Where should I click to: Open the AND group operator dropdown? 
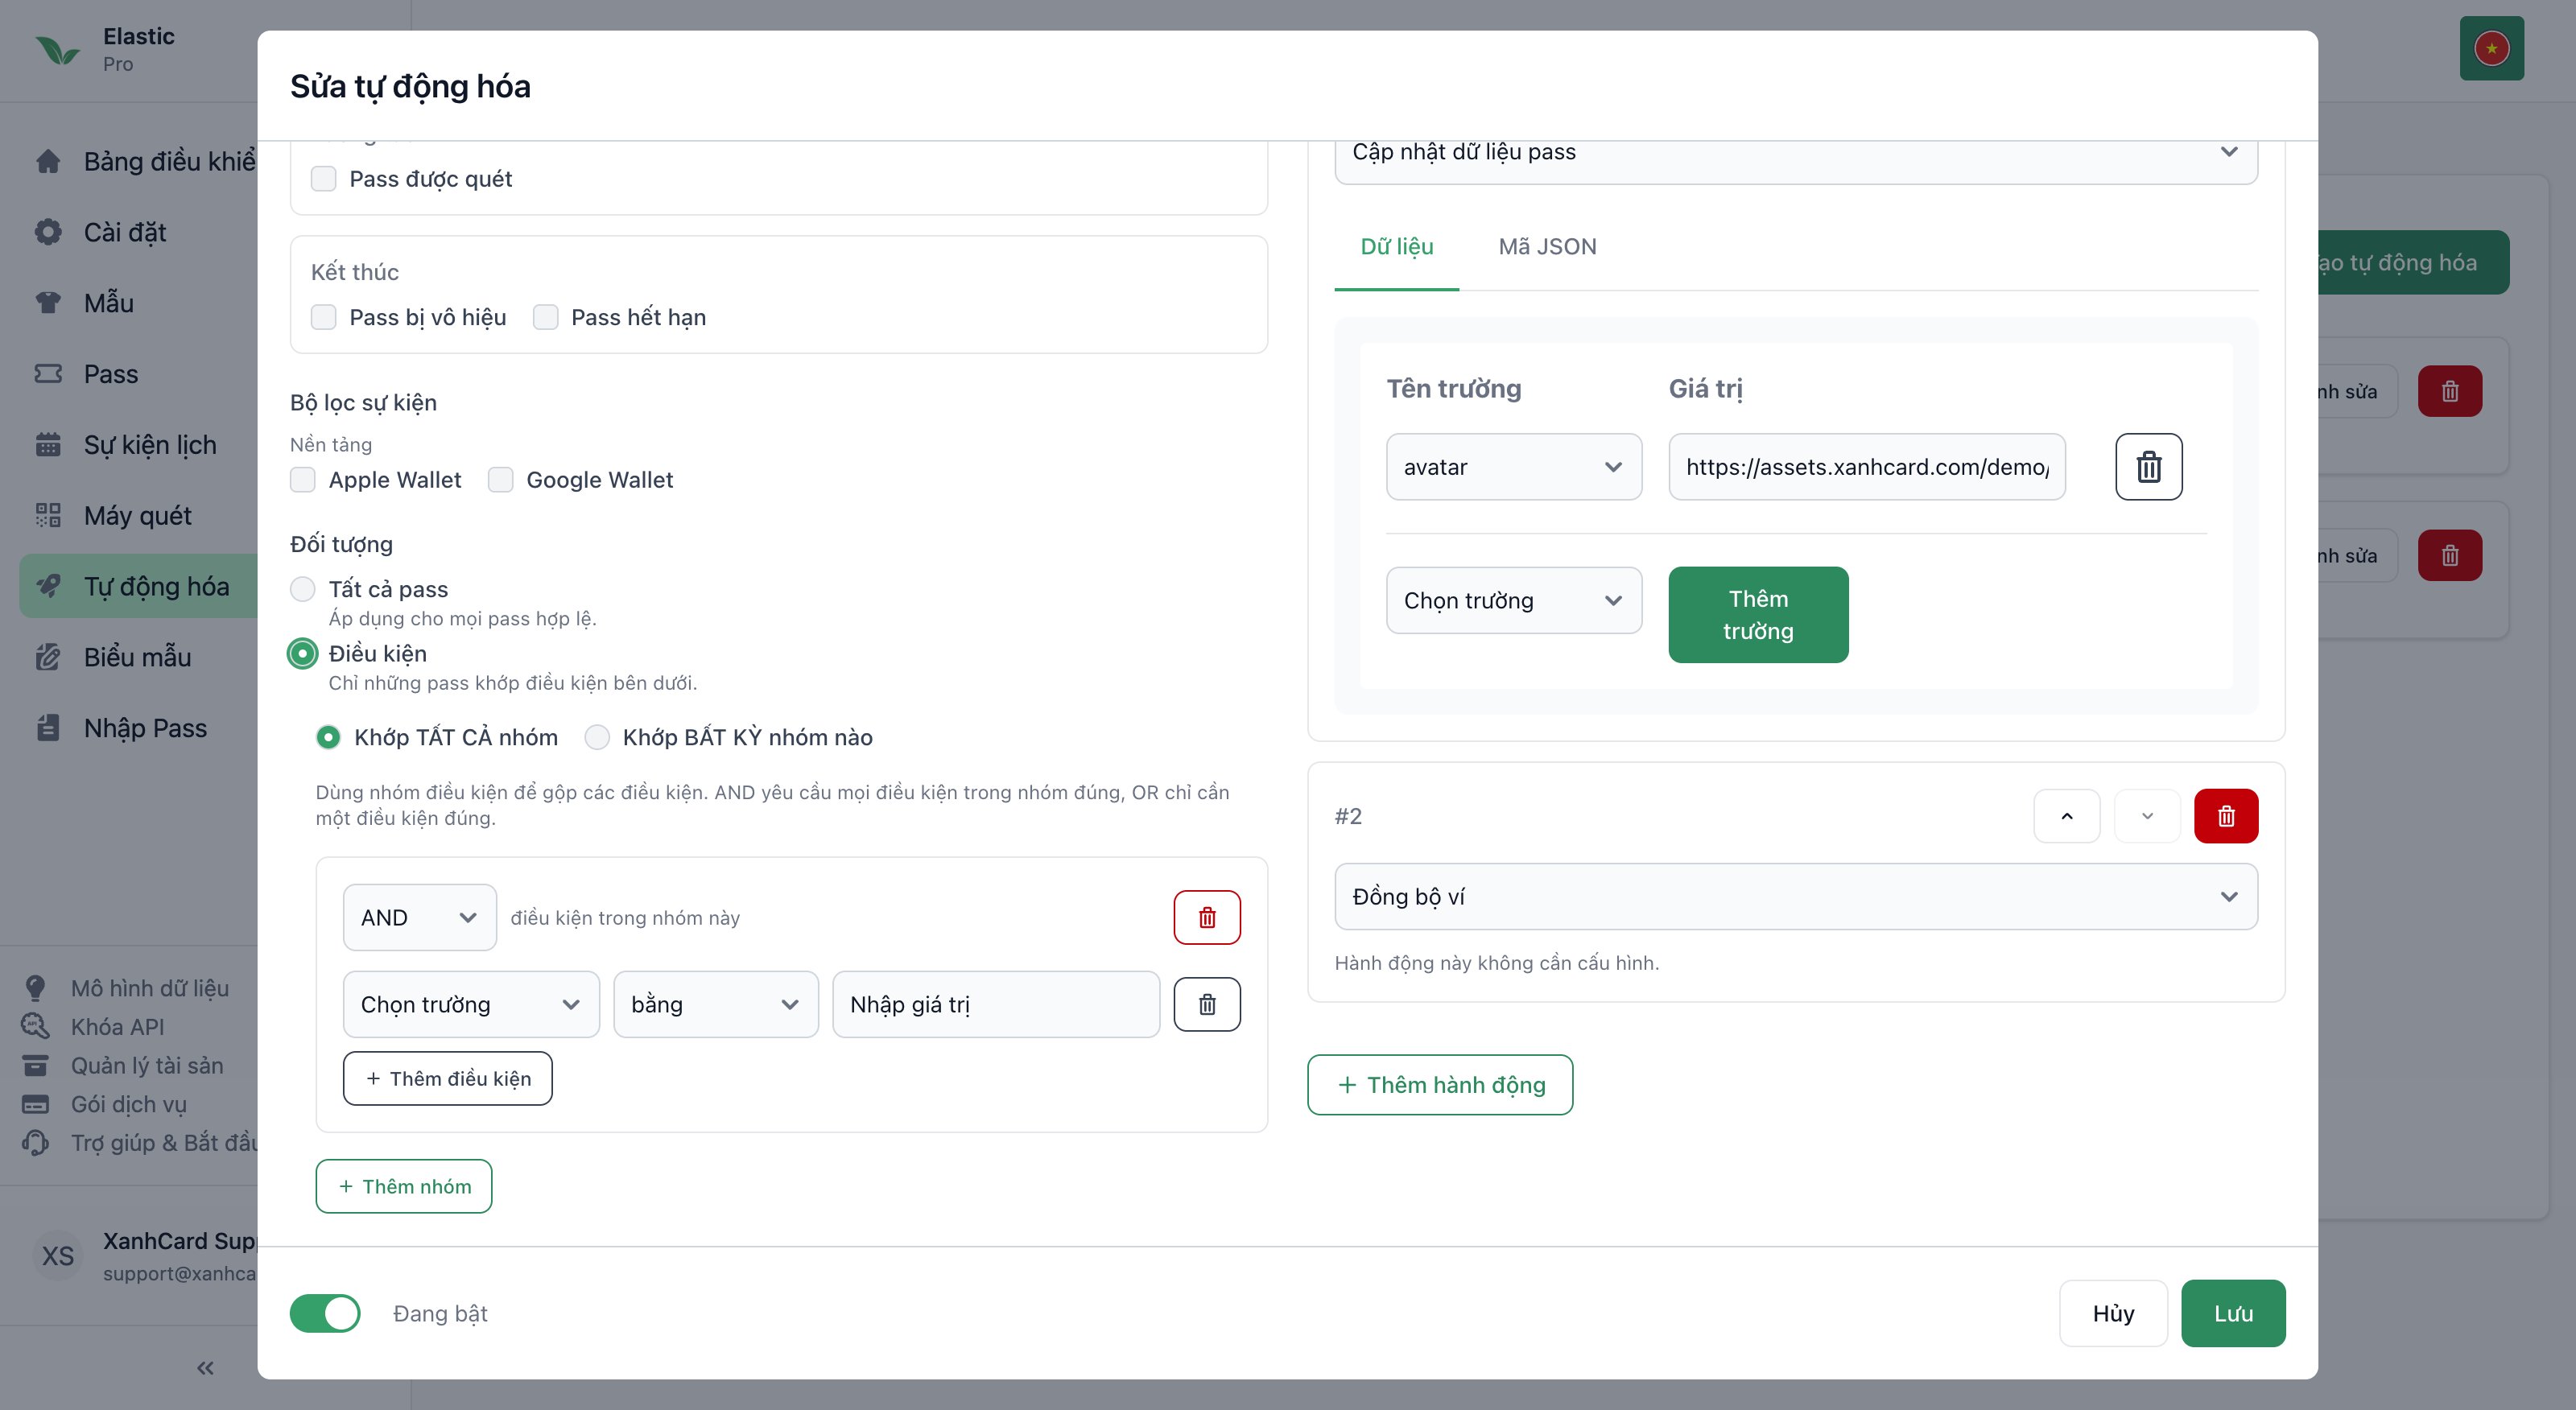[420, 917]
